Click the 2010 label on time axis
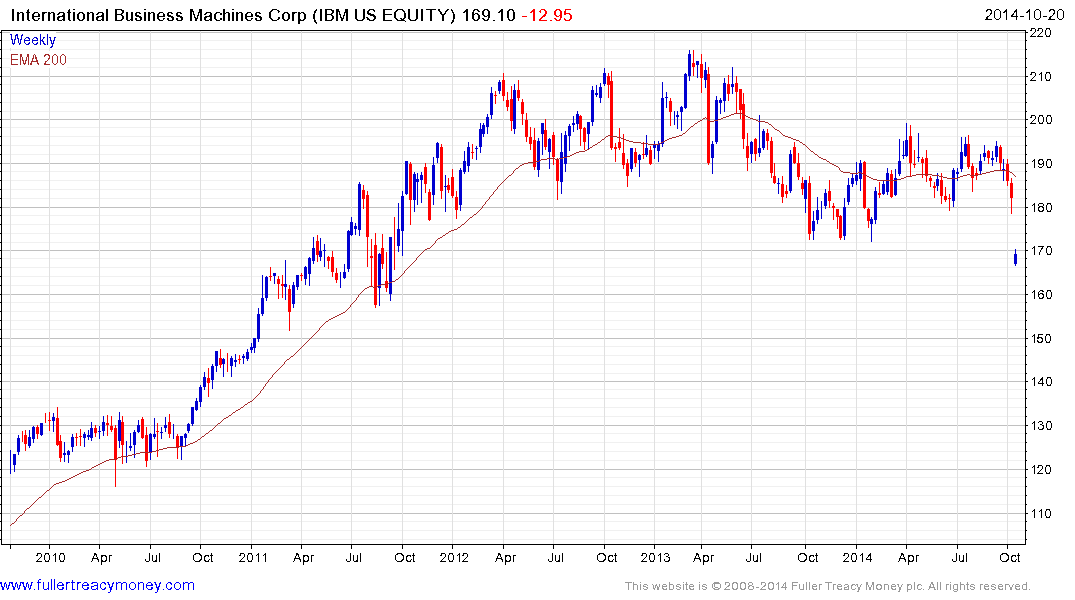The image size is (1075, 600). point(51,557)
